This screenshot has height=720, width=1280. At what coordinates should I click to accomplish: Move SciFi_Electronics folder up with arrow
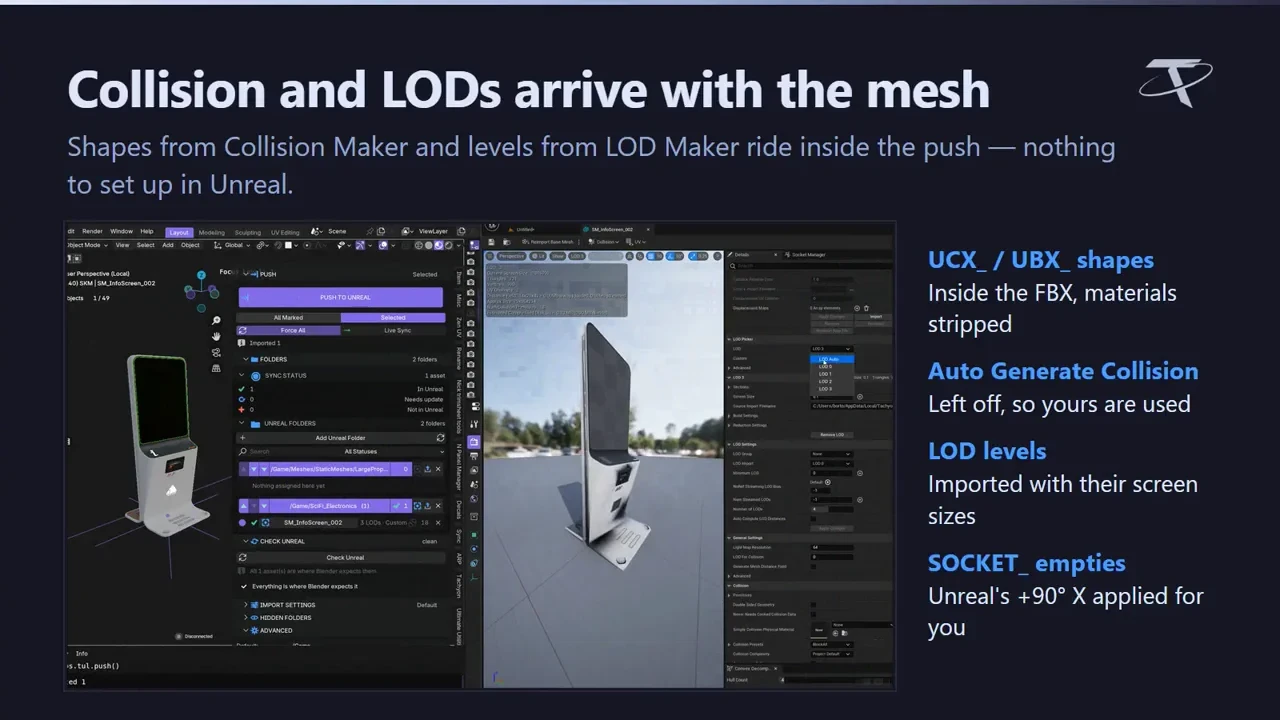click(x=243, y=506)
